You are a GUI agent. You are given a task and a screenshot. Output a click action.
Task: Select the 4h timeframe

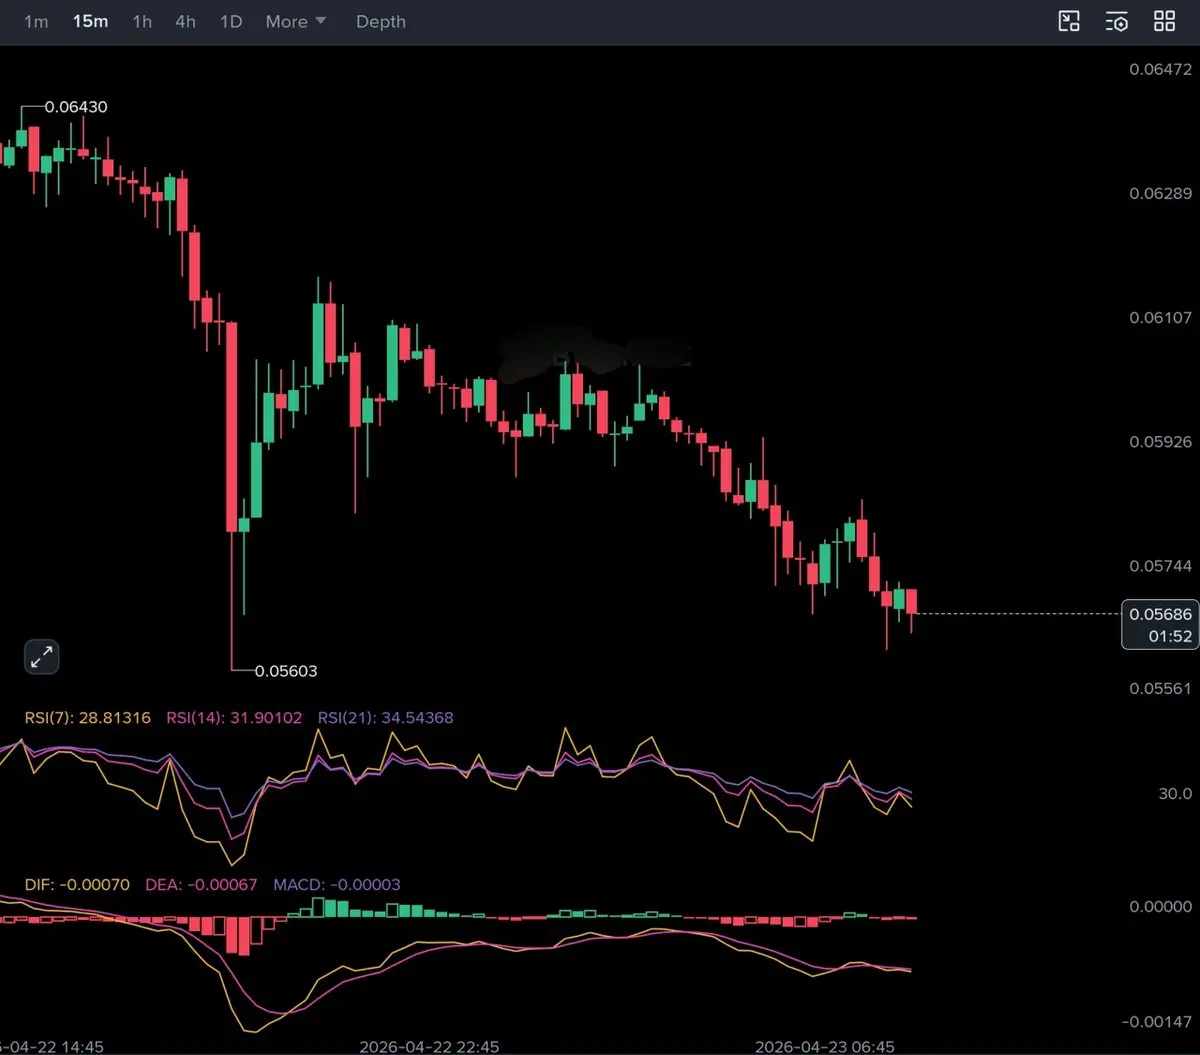(x=186, y=21)
